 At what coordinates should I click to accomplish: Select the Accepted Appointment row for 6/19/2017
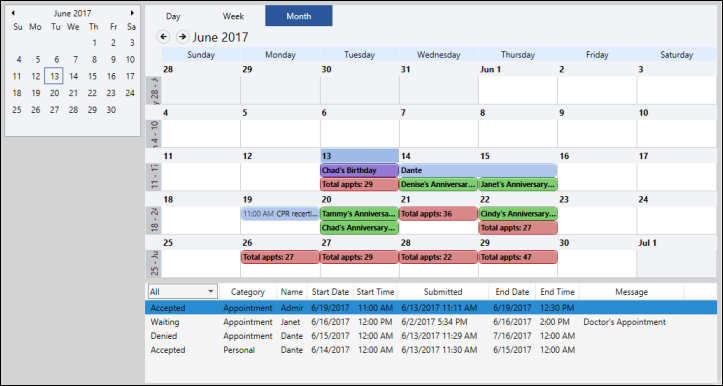tap(431, 308)
